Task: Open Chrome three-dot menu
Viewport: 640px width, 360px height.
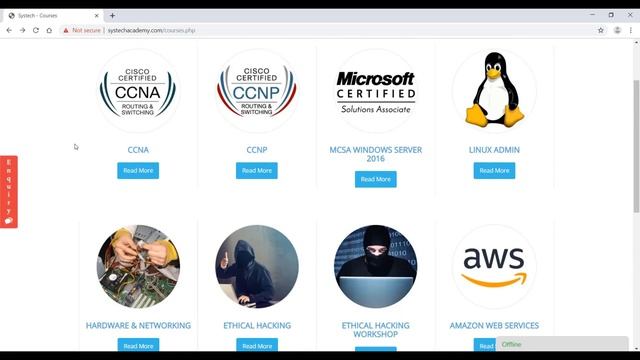Action: pos(631,30)
